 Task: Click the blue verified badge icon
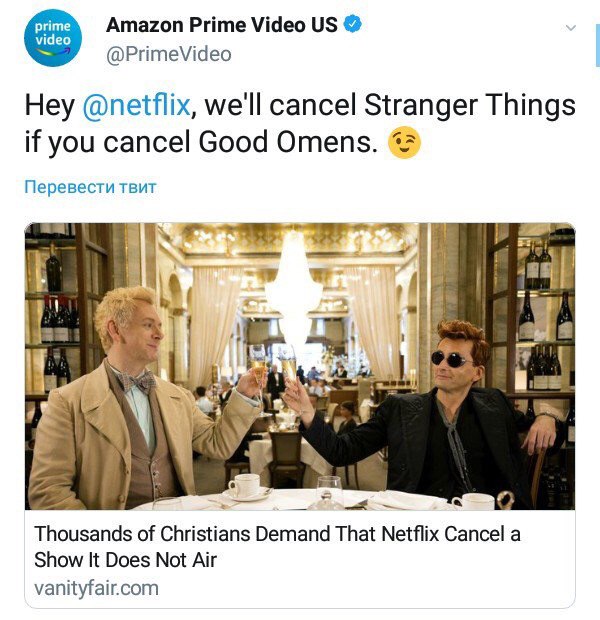click(x=352, y=25)
